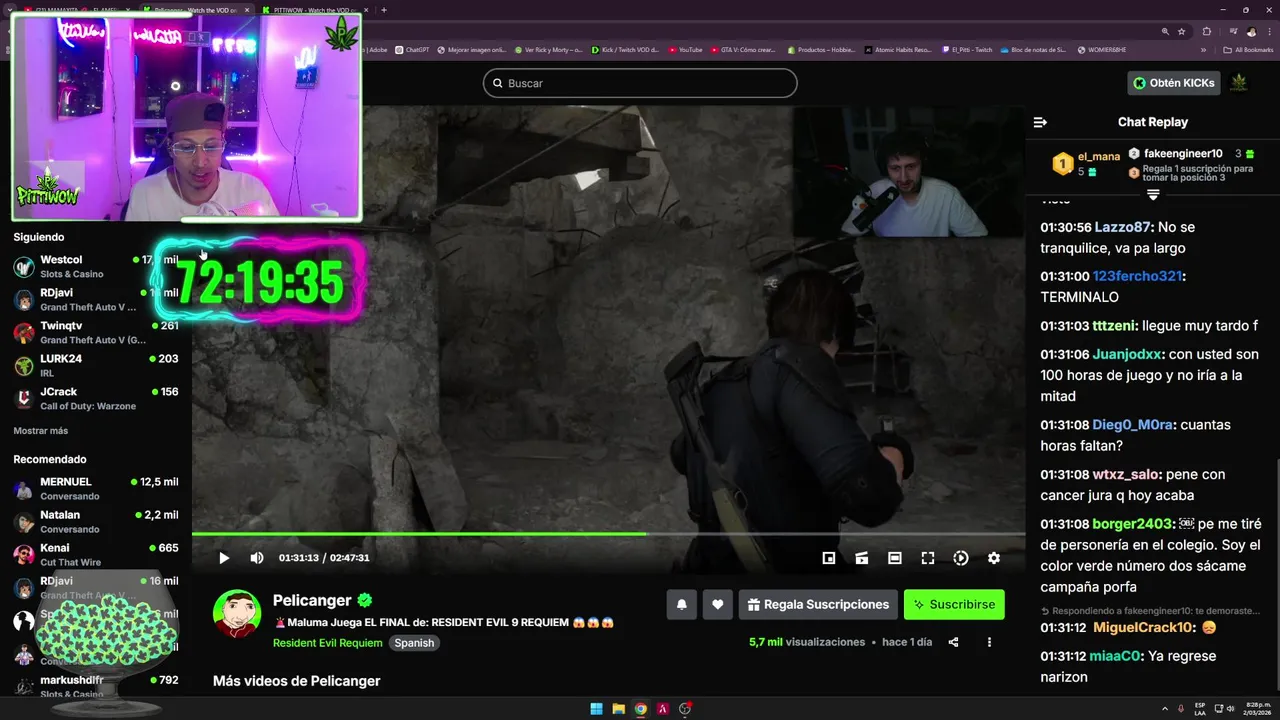Click the video progress bar
This screenshot has width=1280, height=720.
coord(608,534)
